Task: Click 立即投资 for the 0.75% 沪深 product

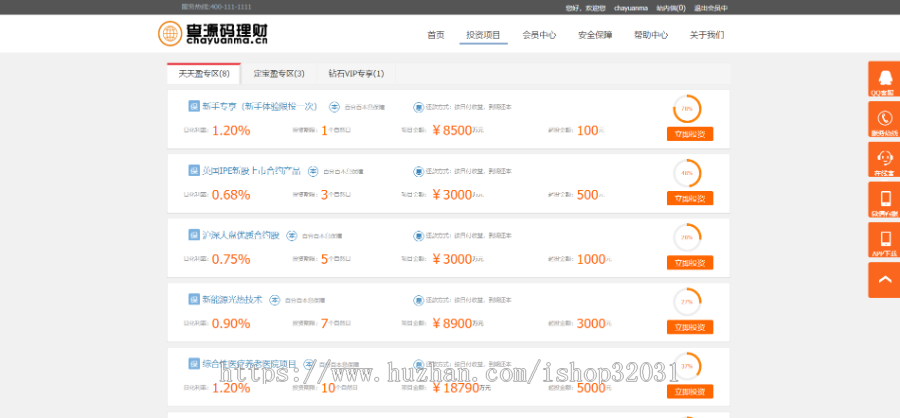Action: click(690, 263)
